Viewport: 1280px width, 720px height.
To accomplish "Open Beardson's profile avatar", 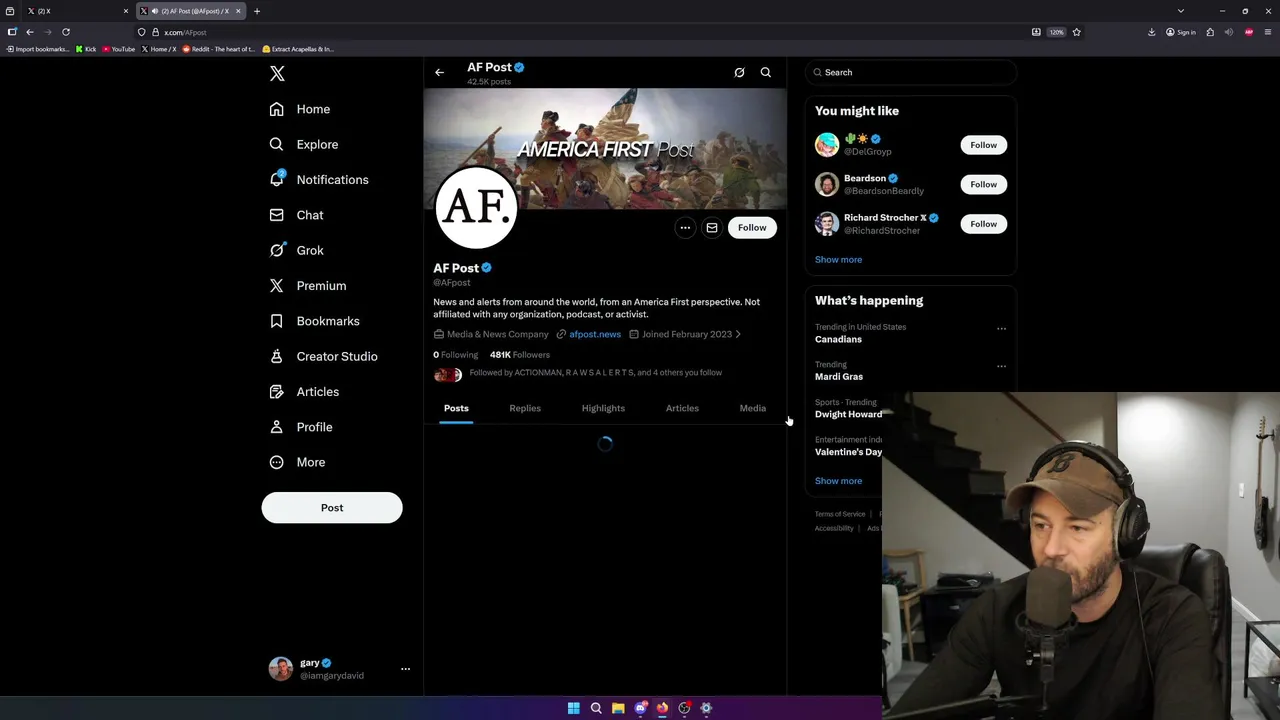I will (x=826, y=184).
